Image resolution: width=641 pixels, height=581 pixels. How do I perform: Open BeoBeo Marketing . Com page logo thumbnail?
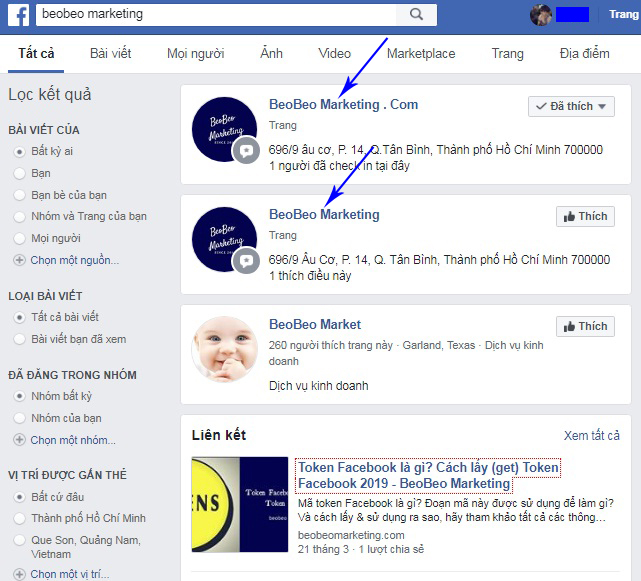[x=224, y=130]
